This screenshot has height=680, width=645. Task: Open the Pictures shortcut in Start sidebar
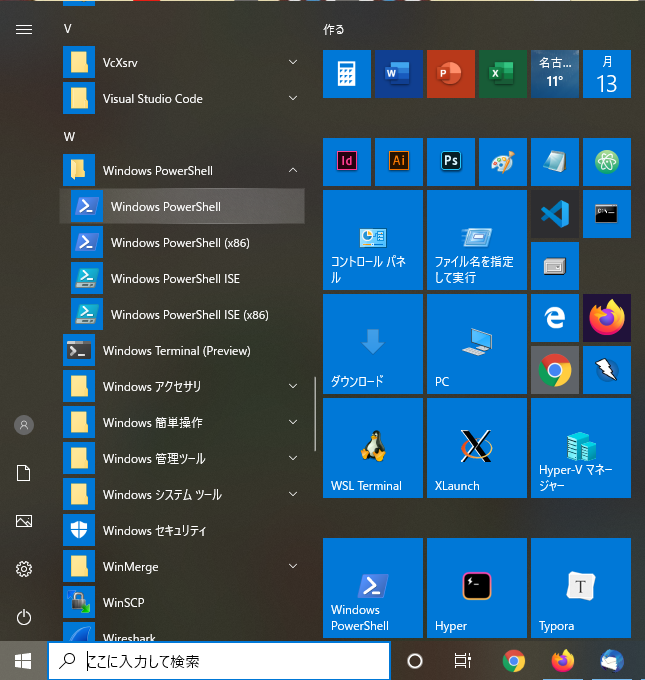pyautogui.click(x=24, y=521)
